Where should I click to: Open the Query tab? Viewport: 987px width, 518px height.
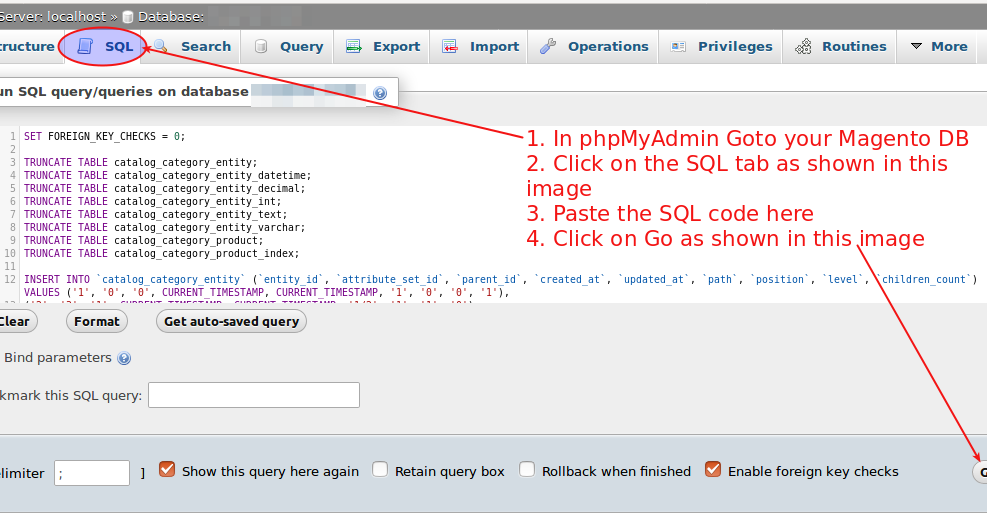click(288, 47)
